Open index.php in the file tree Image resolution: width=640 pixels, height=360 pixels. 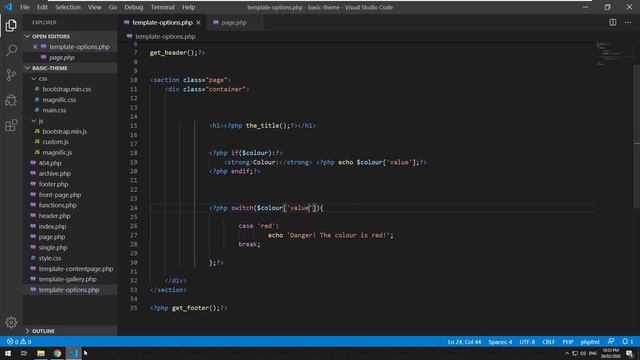coord(52,227)
